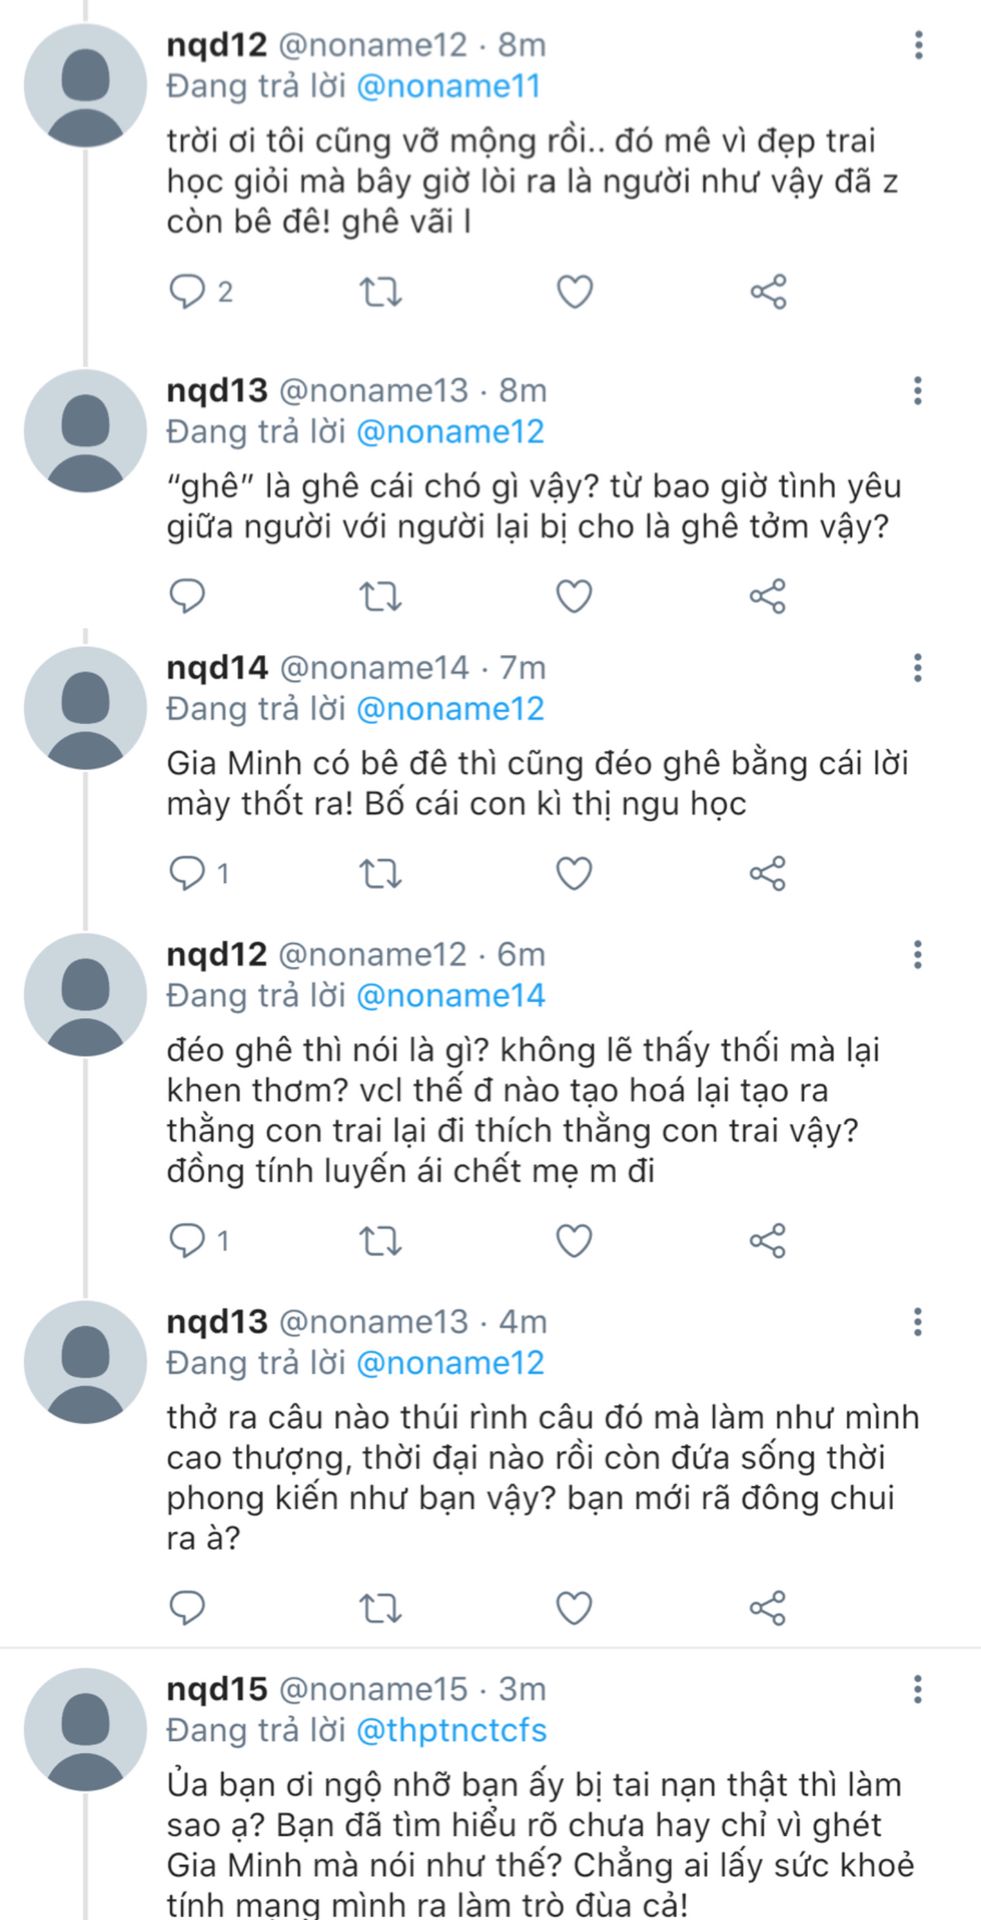Retweet nqd13's 4m tweet
This screenshot has height=1920, width=981.
[x=380, y=1608]
